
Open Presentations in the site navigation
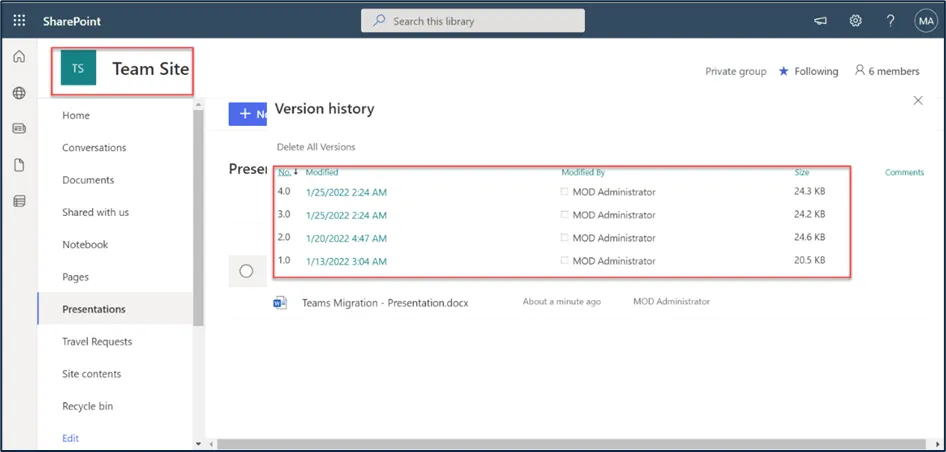coord(94,309)
